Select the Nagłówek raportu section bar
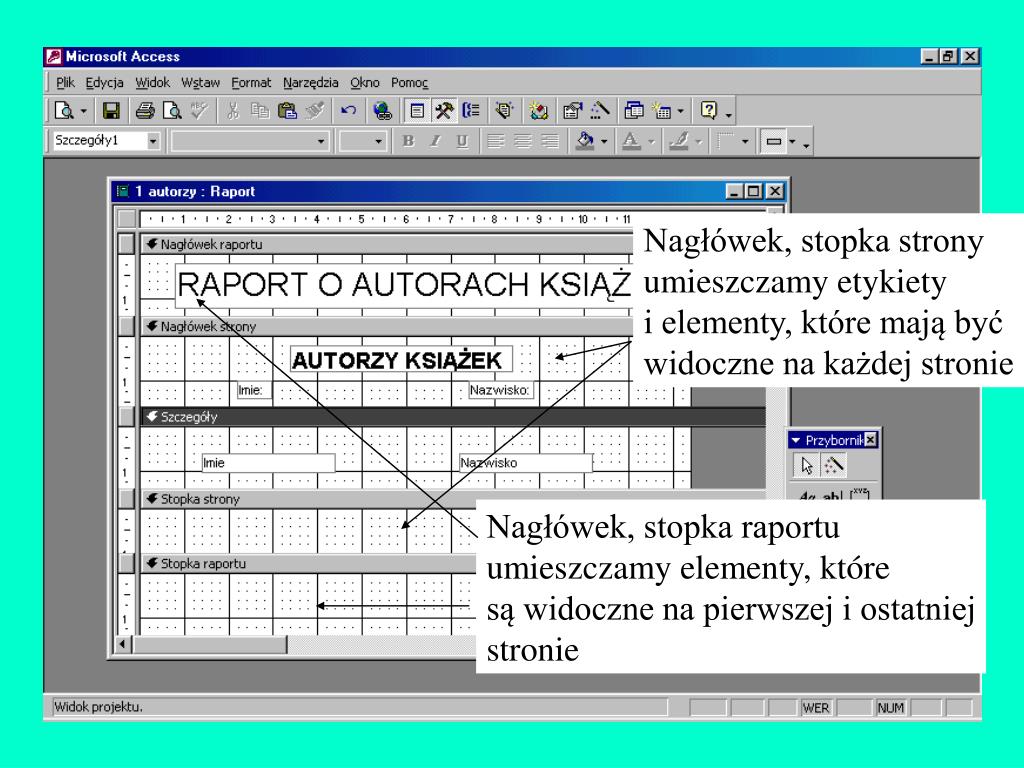Screen dimensions: 1024x768 [387, 244]
